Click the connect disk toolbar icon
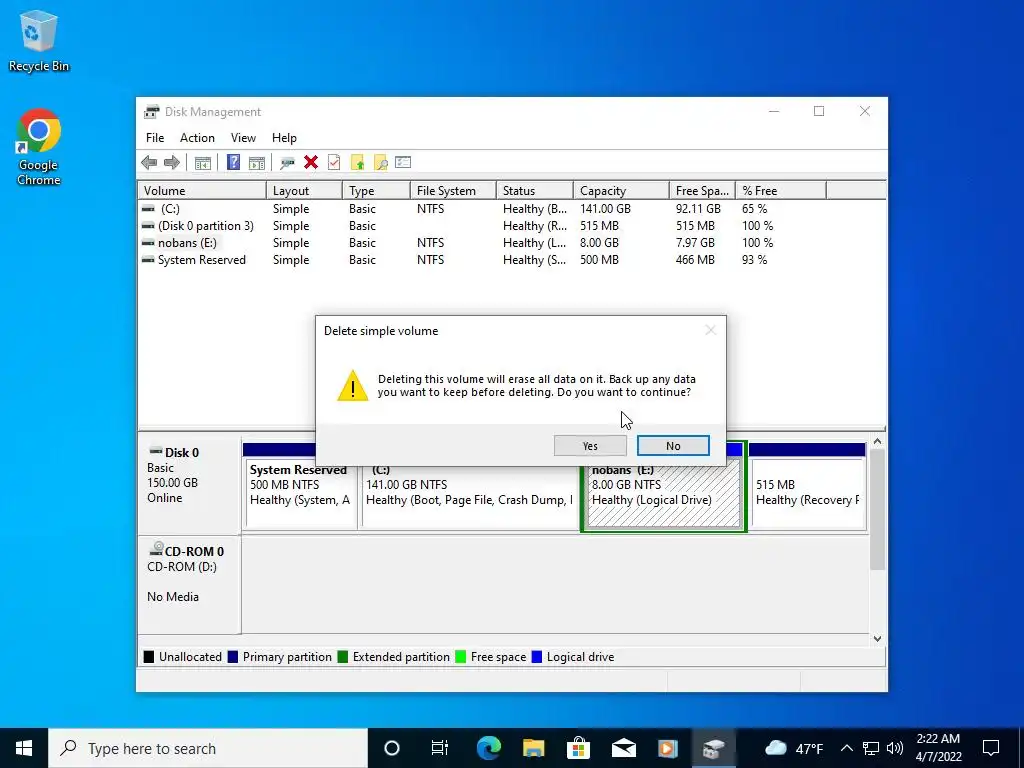1024x768 pixels. [x=287, y=163]
